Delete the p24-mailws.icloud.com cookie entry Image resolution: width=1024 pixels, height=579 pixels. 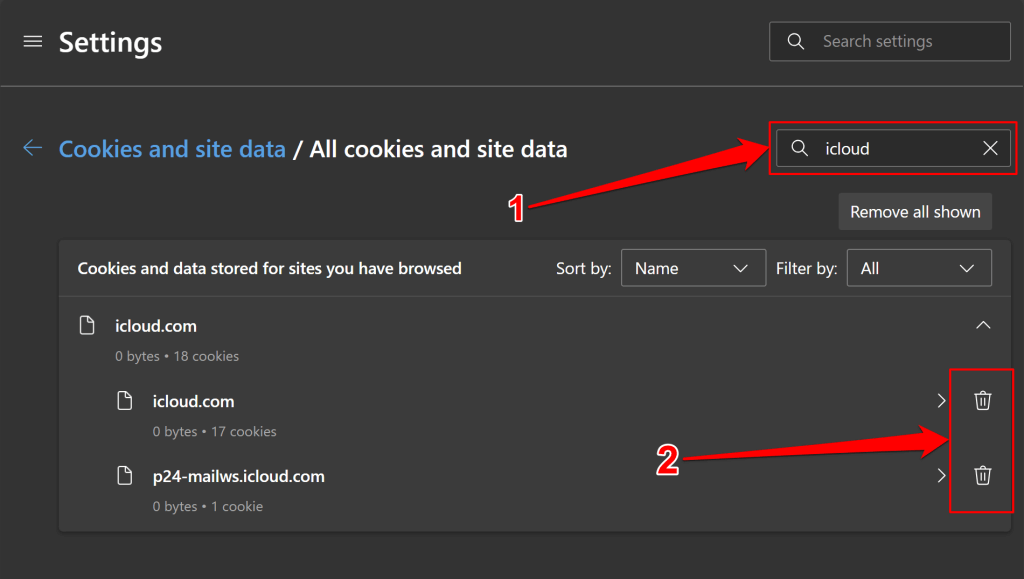[x=983, y=476]
